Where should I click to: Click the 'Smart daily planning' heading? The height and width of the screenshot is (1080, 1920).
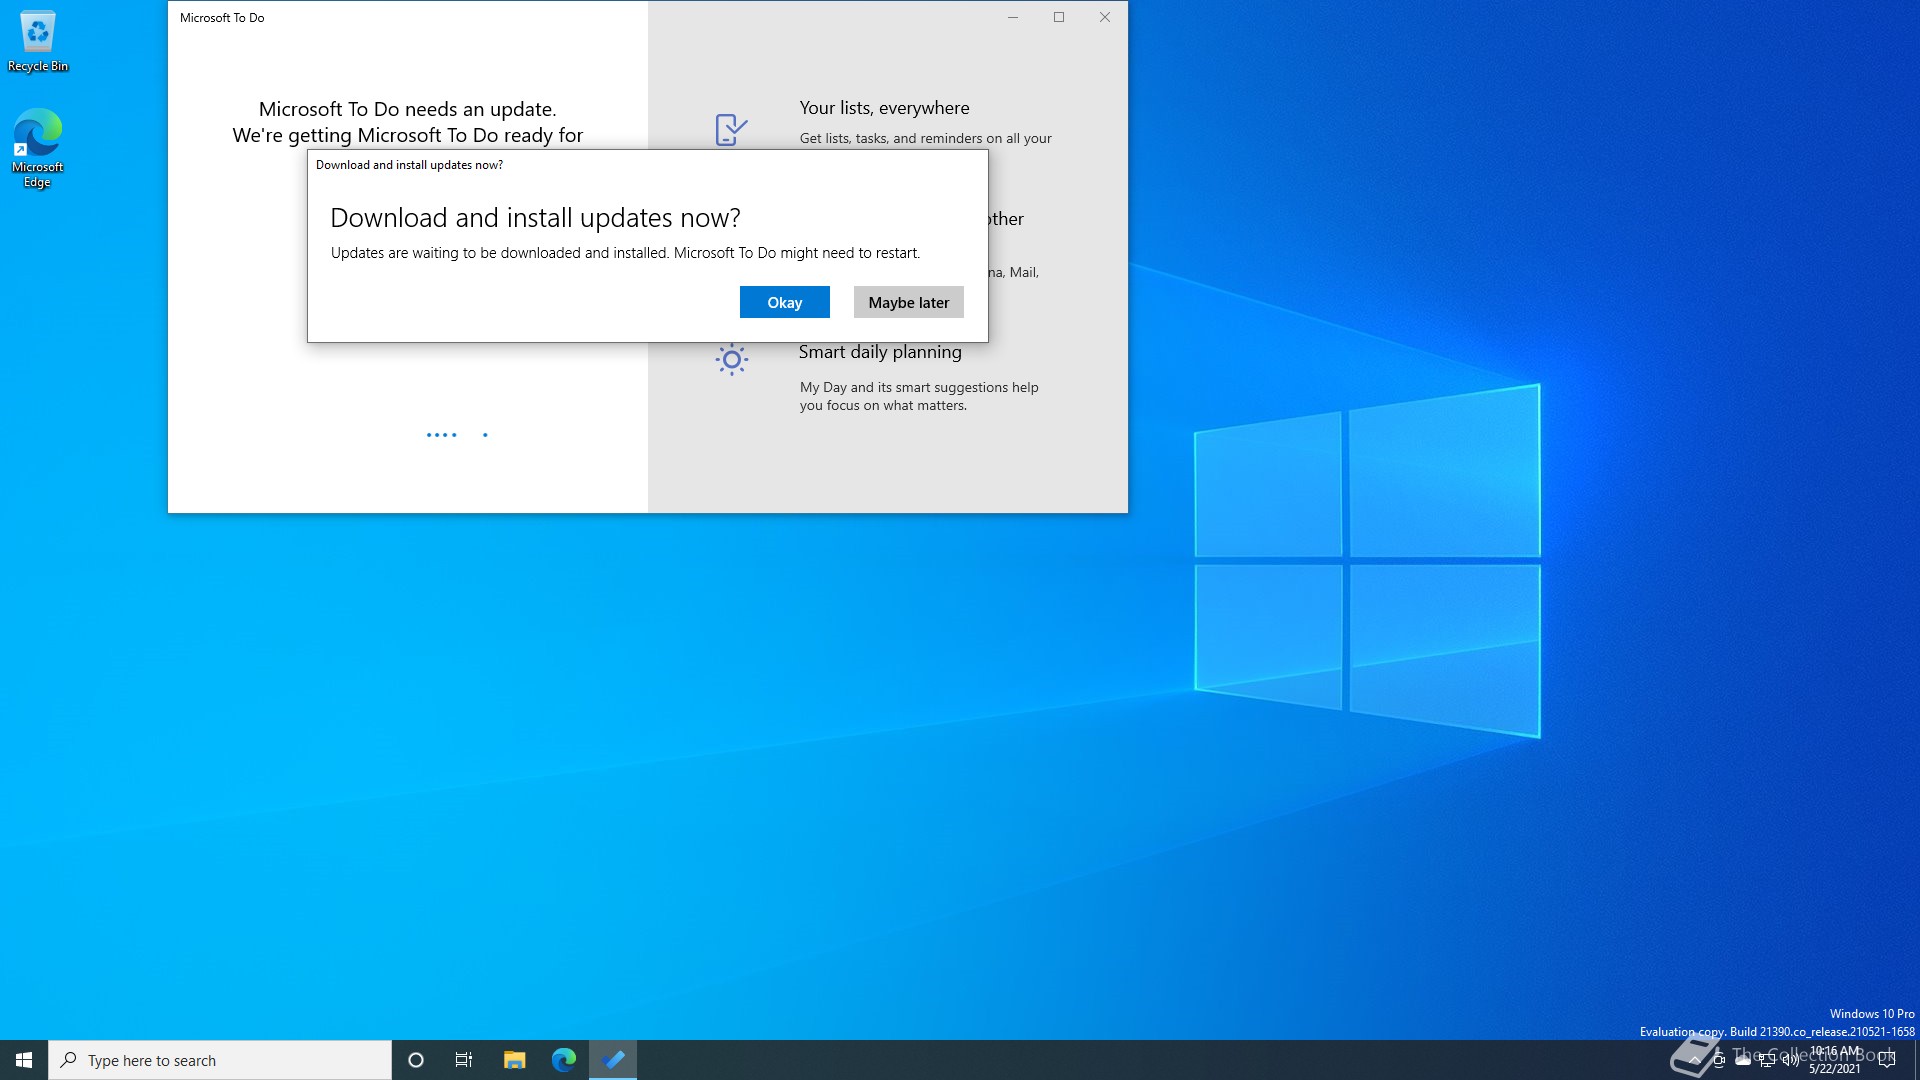click(880, 352)
